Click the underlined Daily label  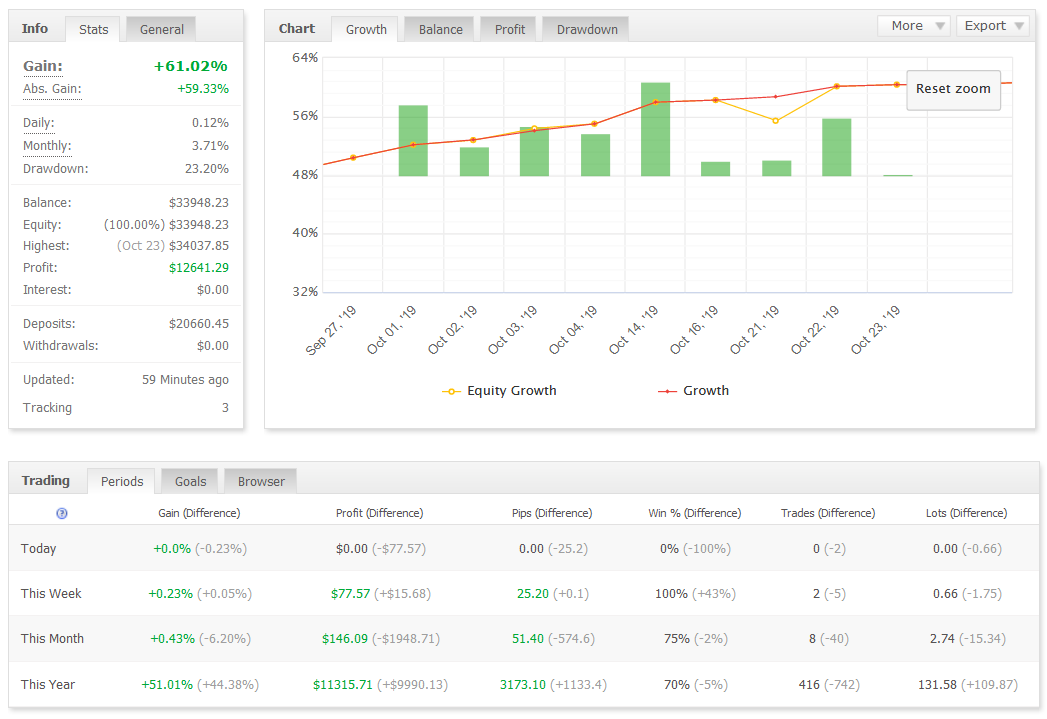click(x=39, y=123)
